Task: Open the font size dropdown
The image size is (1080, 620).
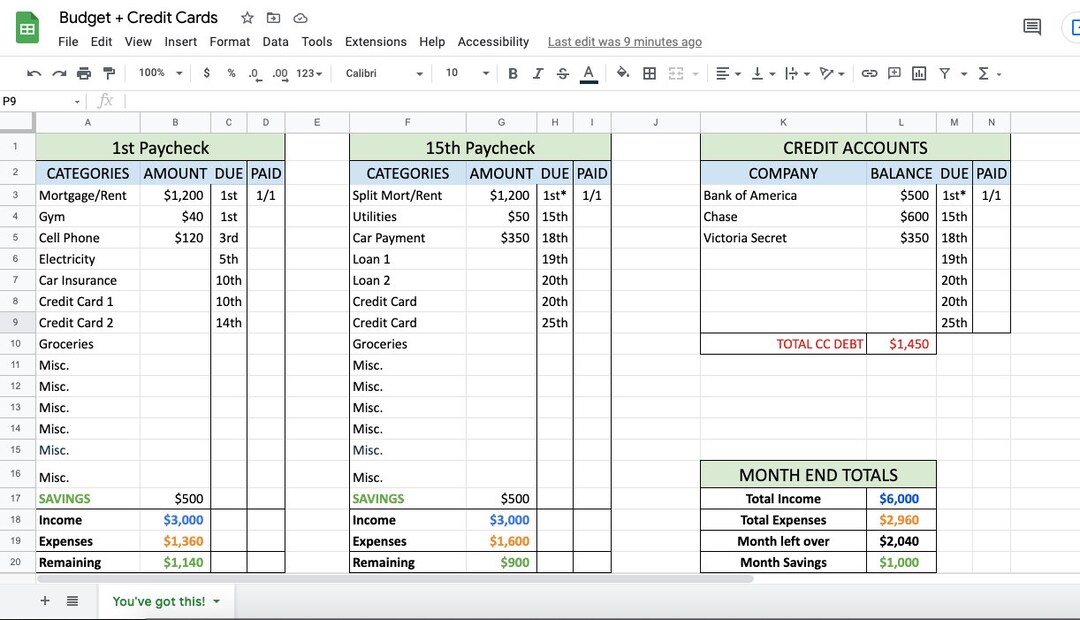Action: point(463,73)
